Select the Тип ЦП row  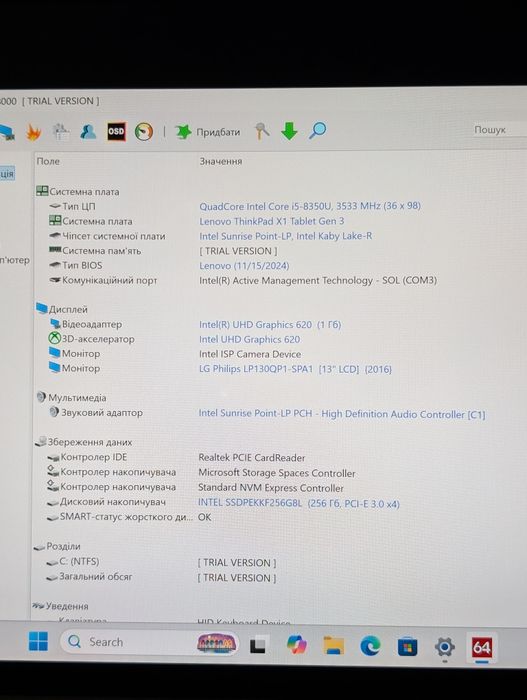[x=72, y=206]
